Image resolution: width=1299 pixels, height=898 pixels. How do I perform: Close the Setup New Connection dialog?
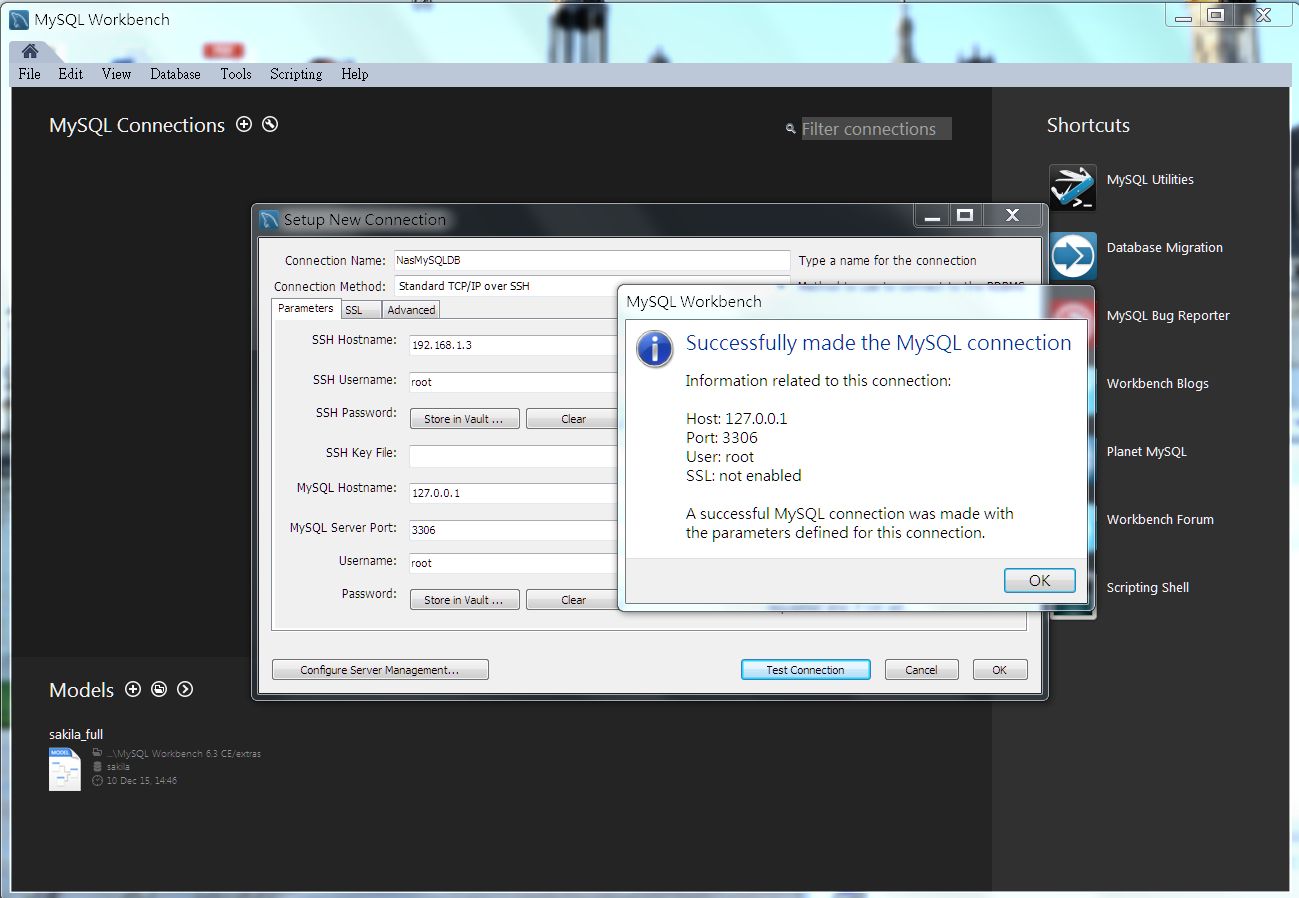[x=1012, y=215]
